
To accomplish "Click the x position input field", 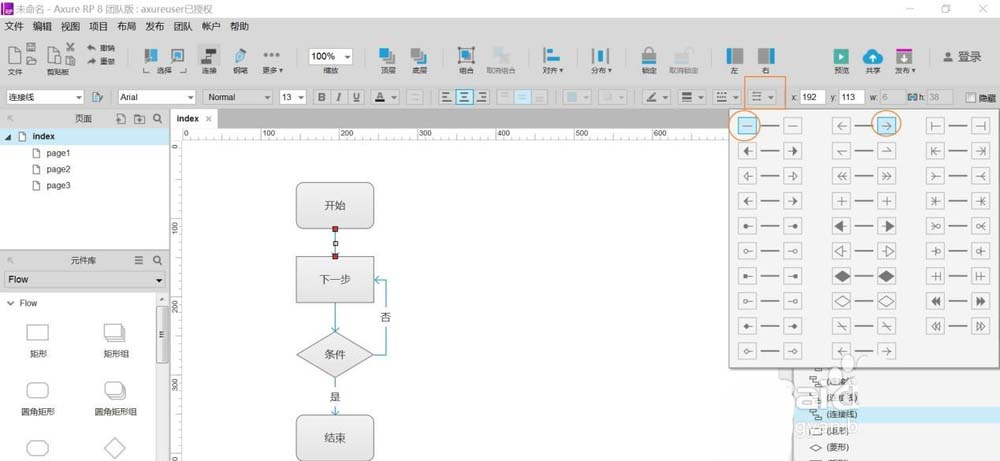I will (x=812, y=97).
